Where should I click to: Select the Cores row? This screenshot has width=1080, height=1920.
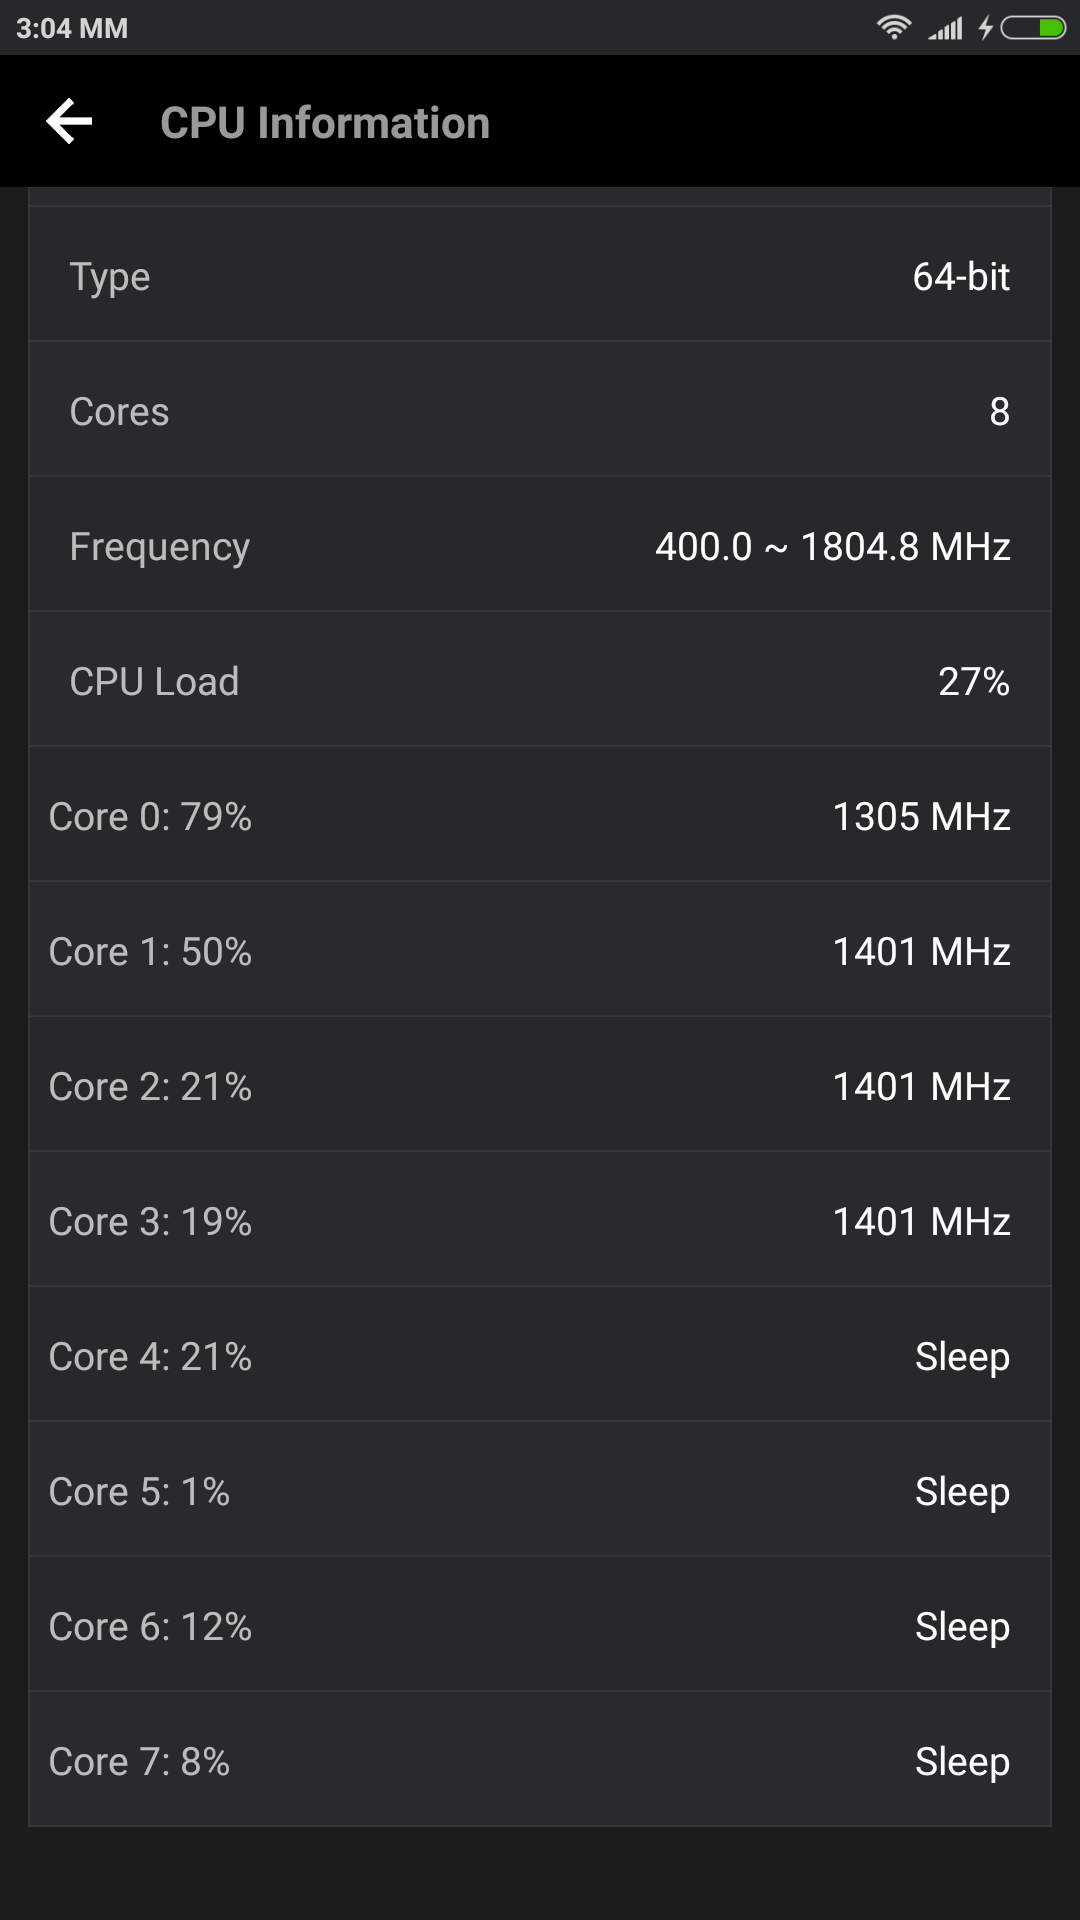click(x=540, y=411)
